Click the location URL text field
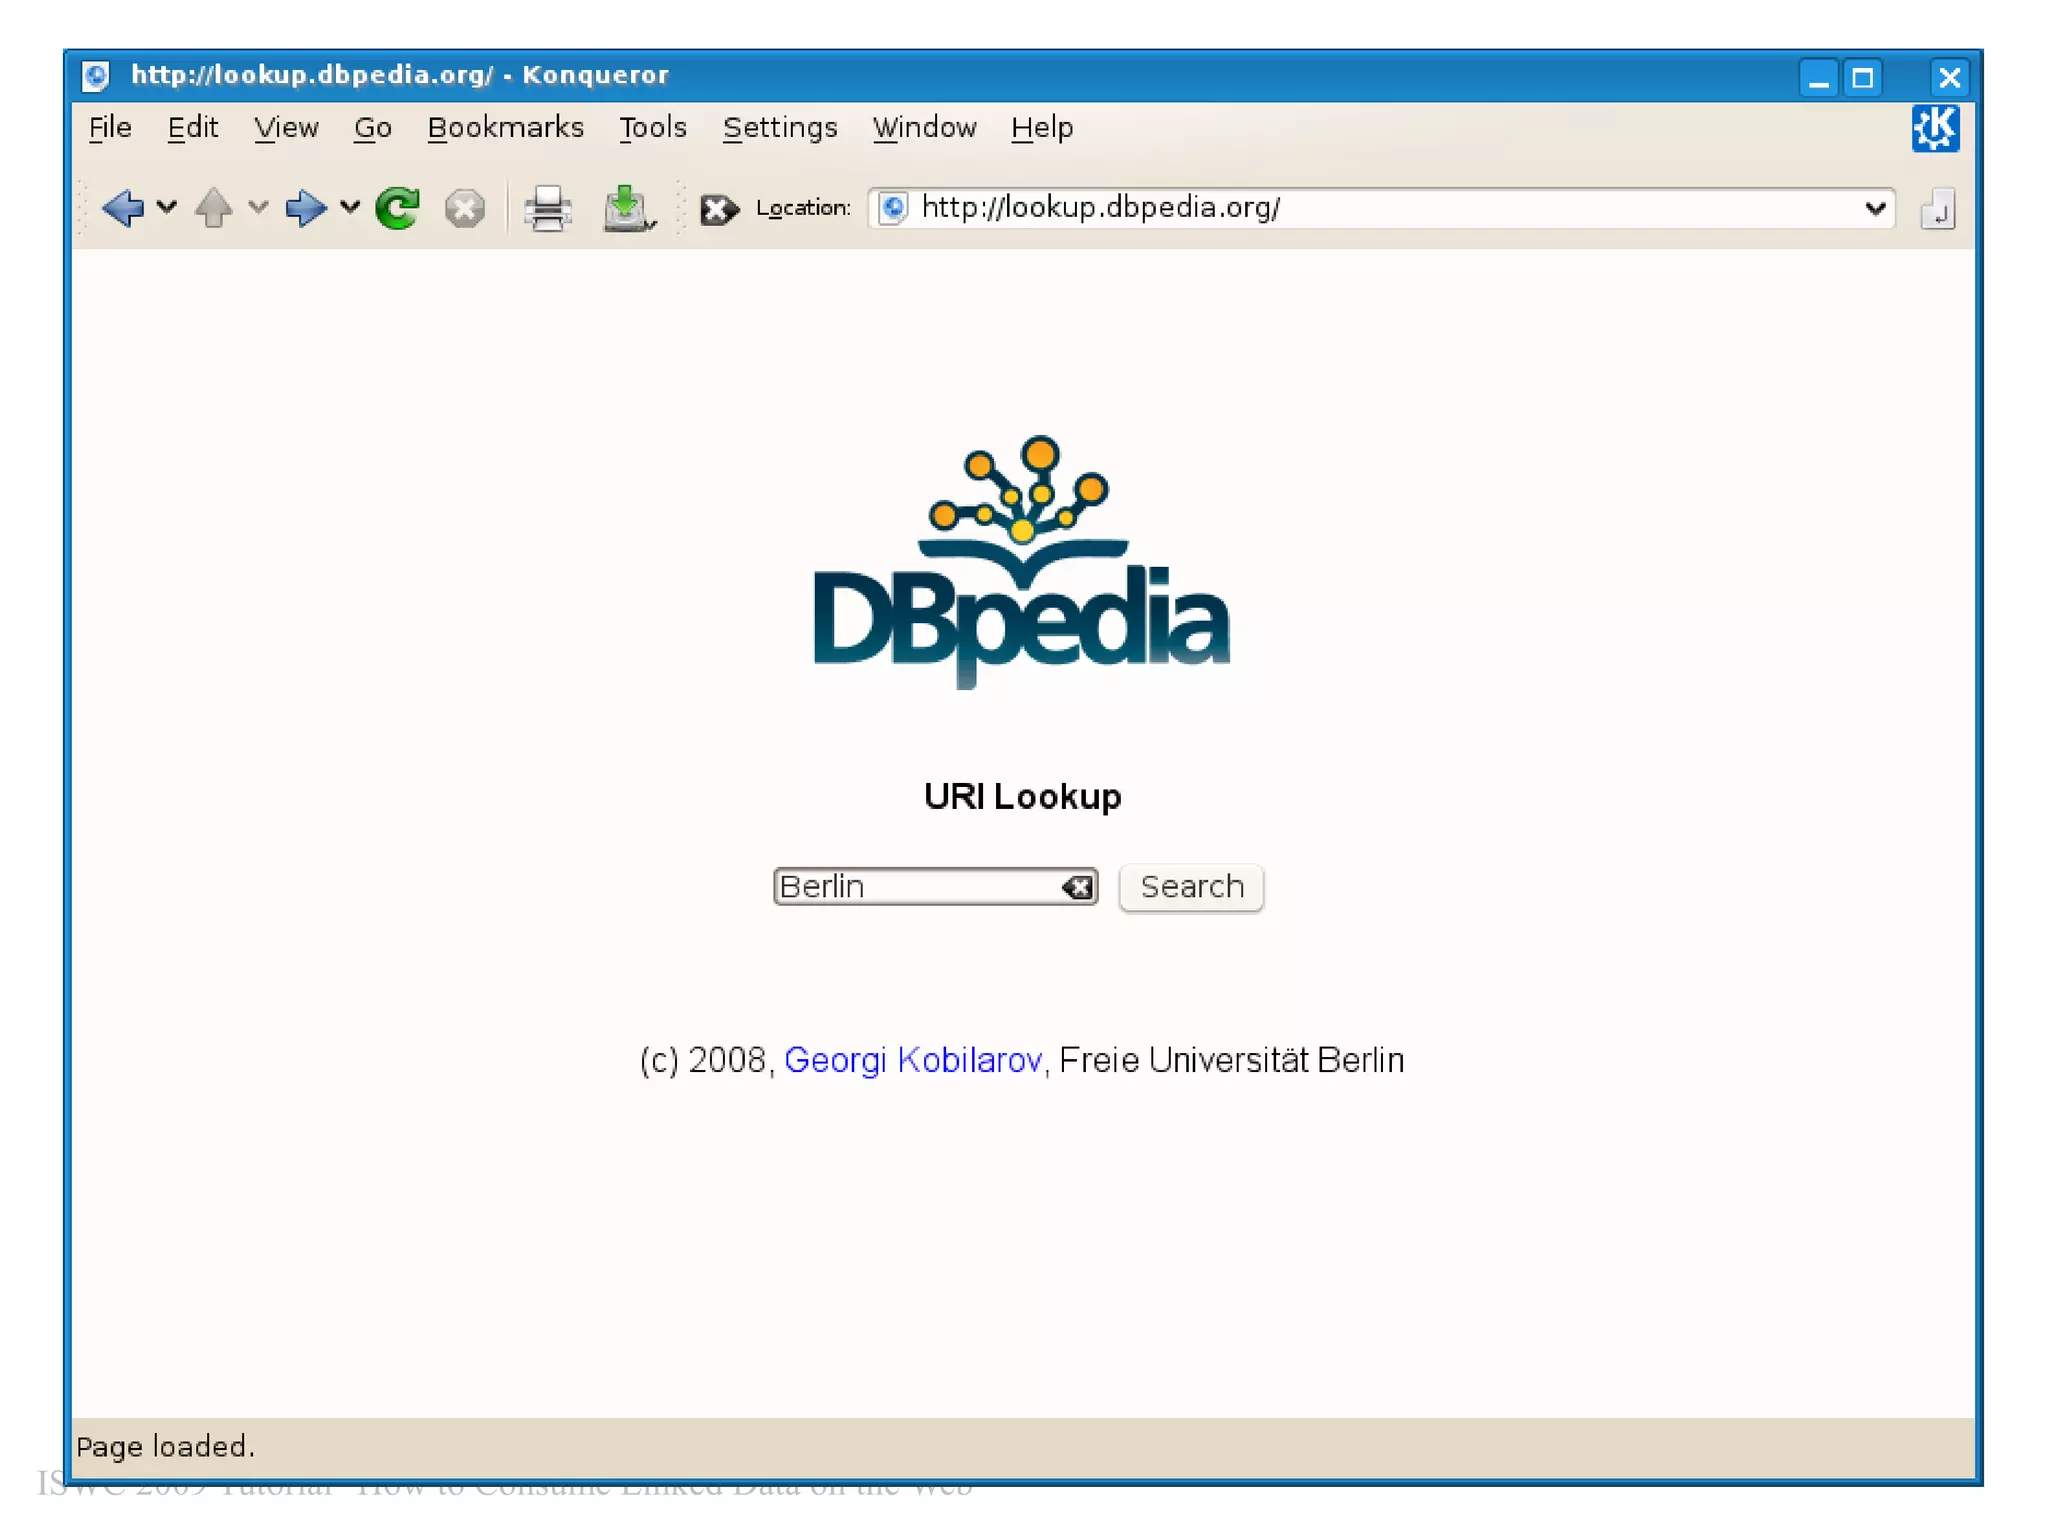Image resolution: width=2048 pixels, height=1535 pixels. 1380,208
